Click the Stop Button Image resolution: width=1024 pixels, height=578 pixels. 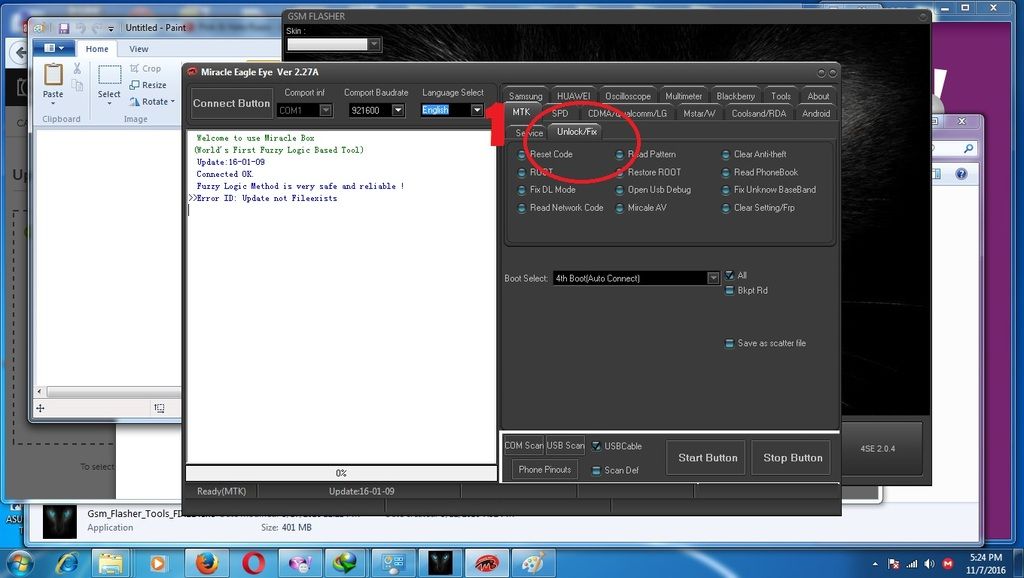(x=792, y=458)
